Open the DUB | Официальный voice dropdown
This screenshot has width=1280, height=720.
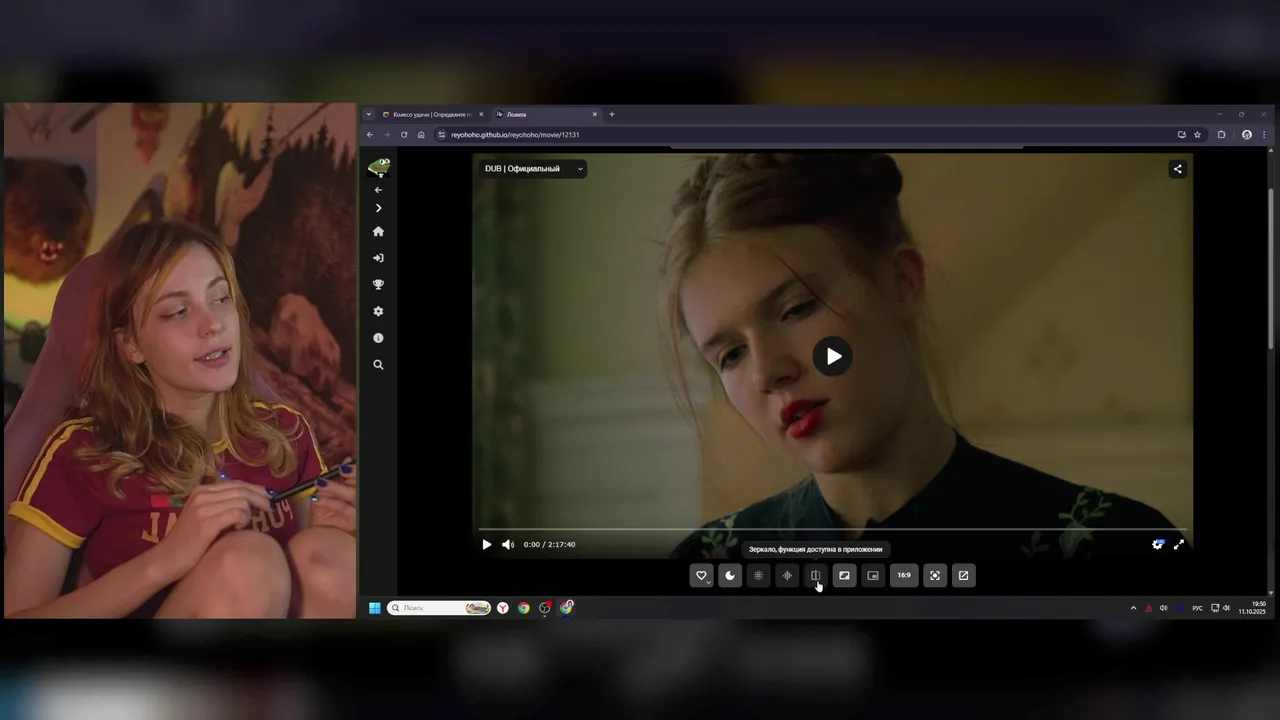click(x=533, y=169)
